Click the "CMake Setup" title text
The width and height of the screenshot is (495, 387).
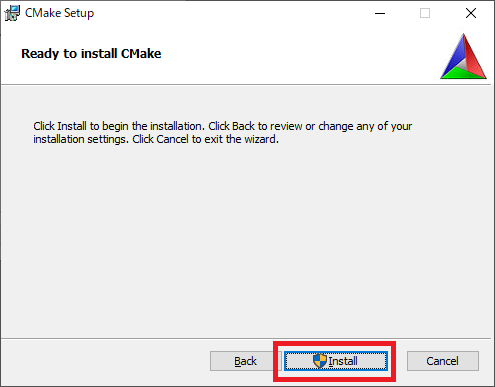tap(60, 13)
